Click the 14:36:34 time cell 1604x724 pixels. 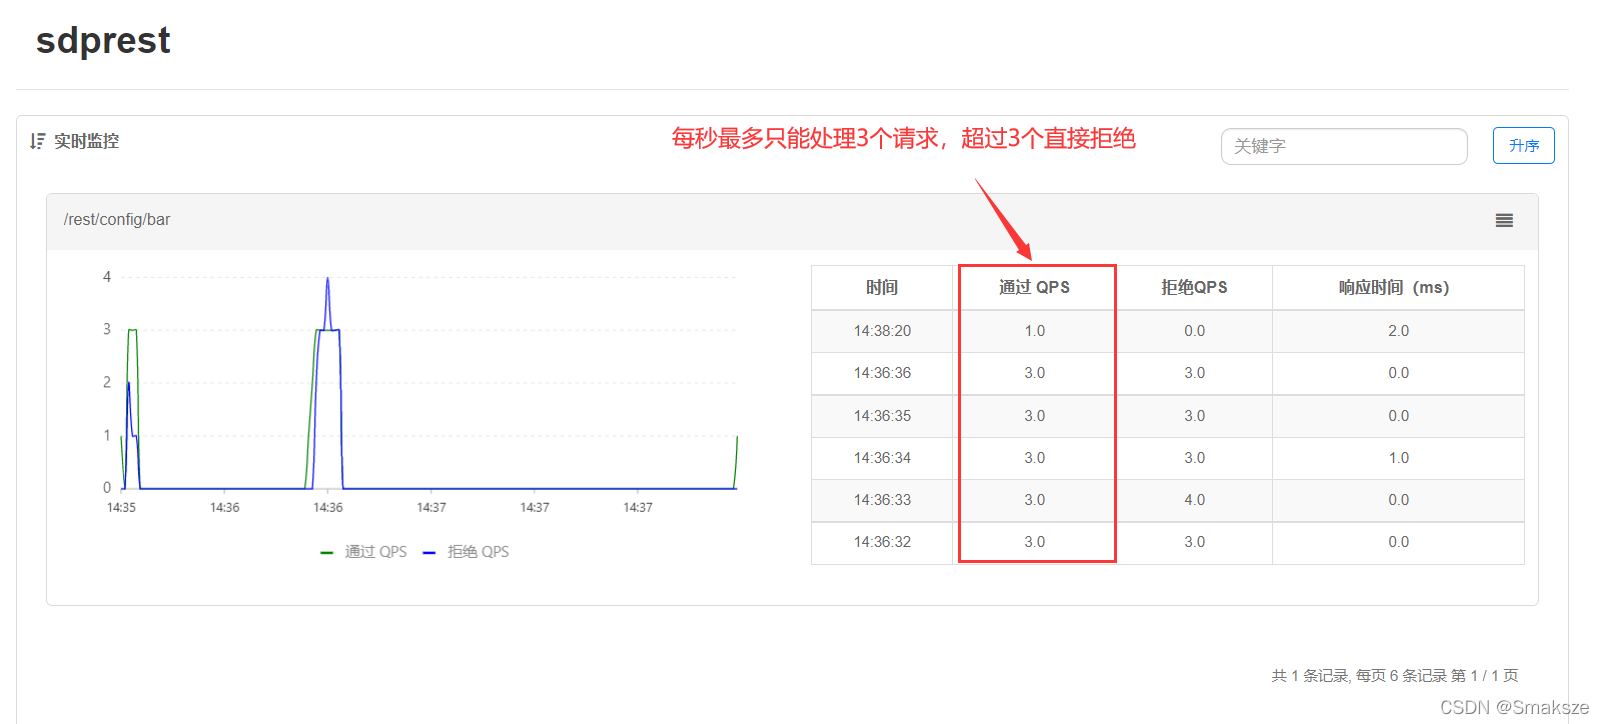tap(882, 458)
